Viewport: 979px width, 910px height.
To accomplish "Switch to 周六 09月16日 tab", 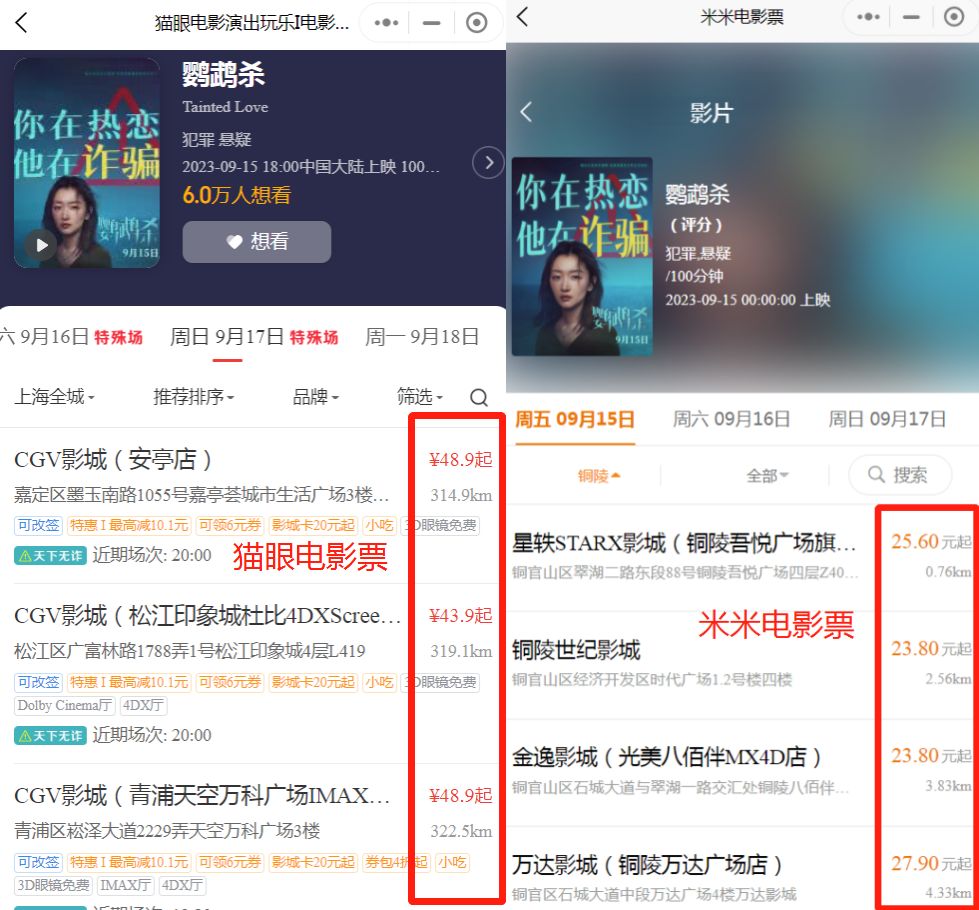I will 731,419.
